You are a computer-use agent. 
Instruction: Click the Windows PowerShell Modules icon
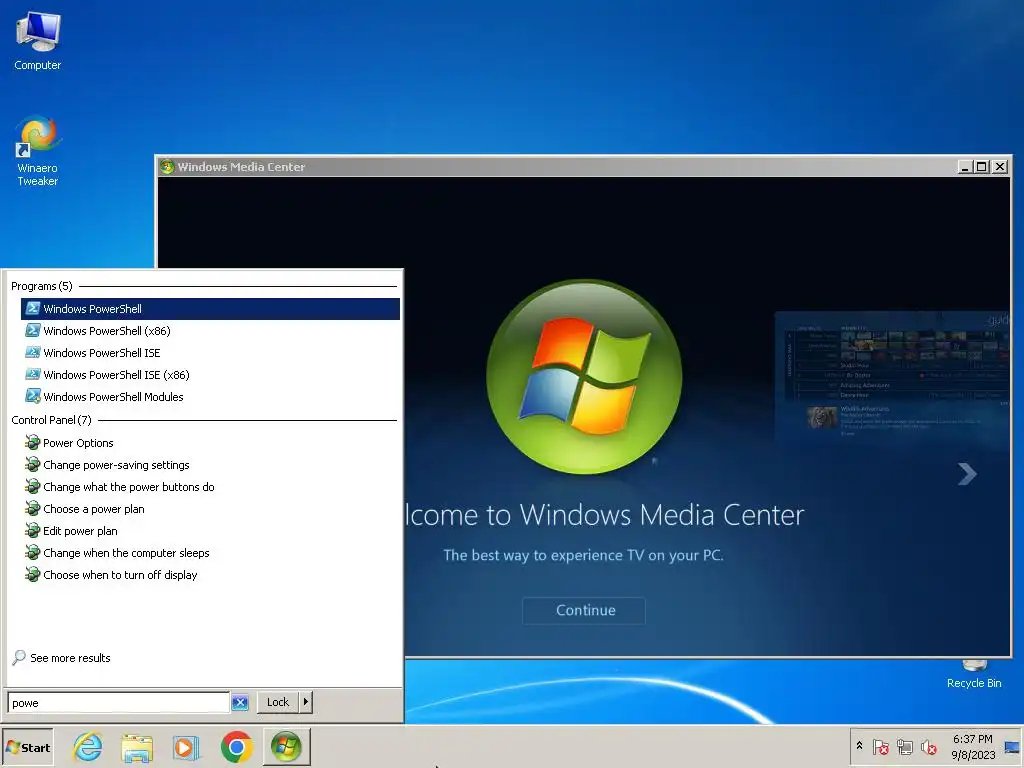[x=33, y=396]
